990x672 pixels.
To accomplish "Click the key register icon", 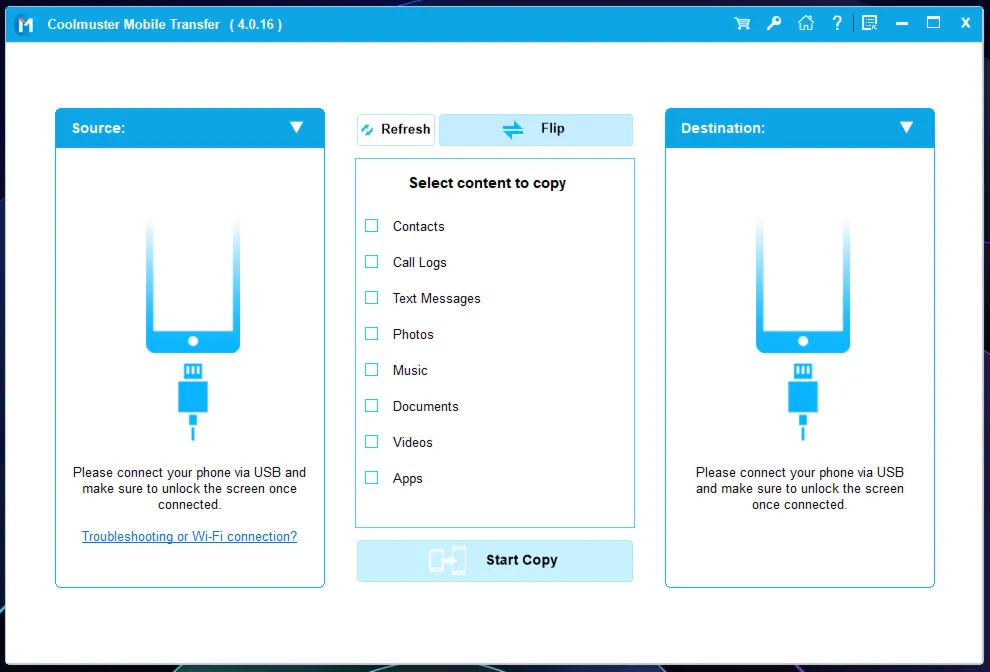I will point(773,24).
